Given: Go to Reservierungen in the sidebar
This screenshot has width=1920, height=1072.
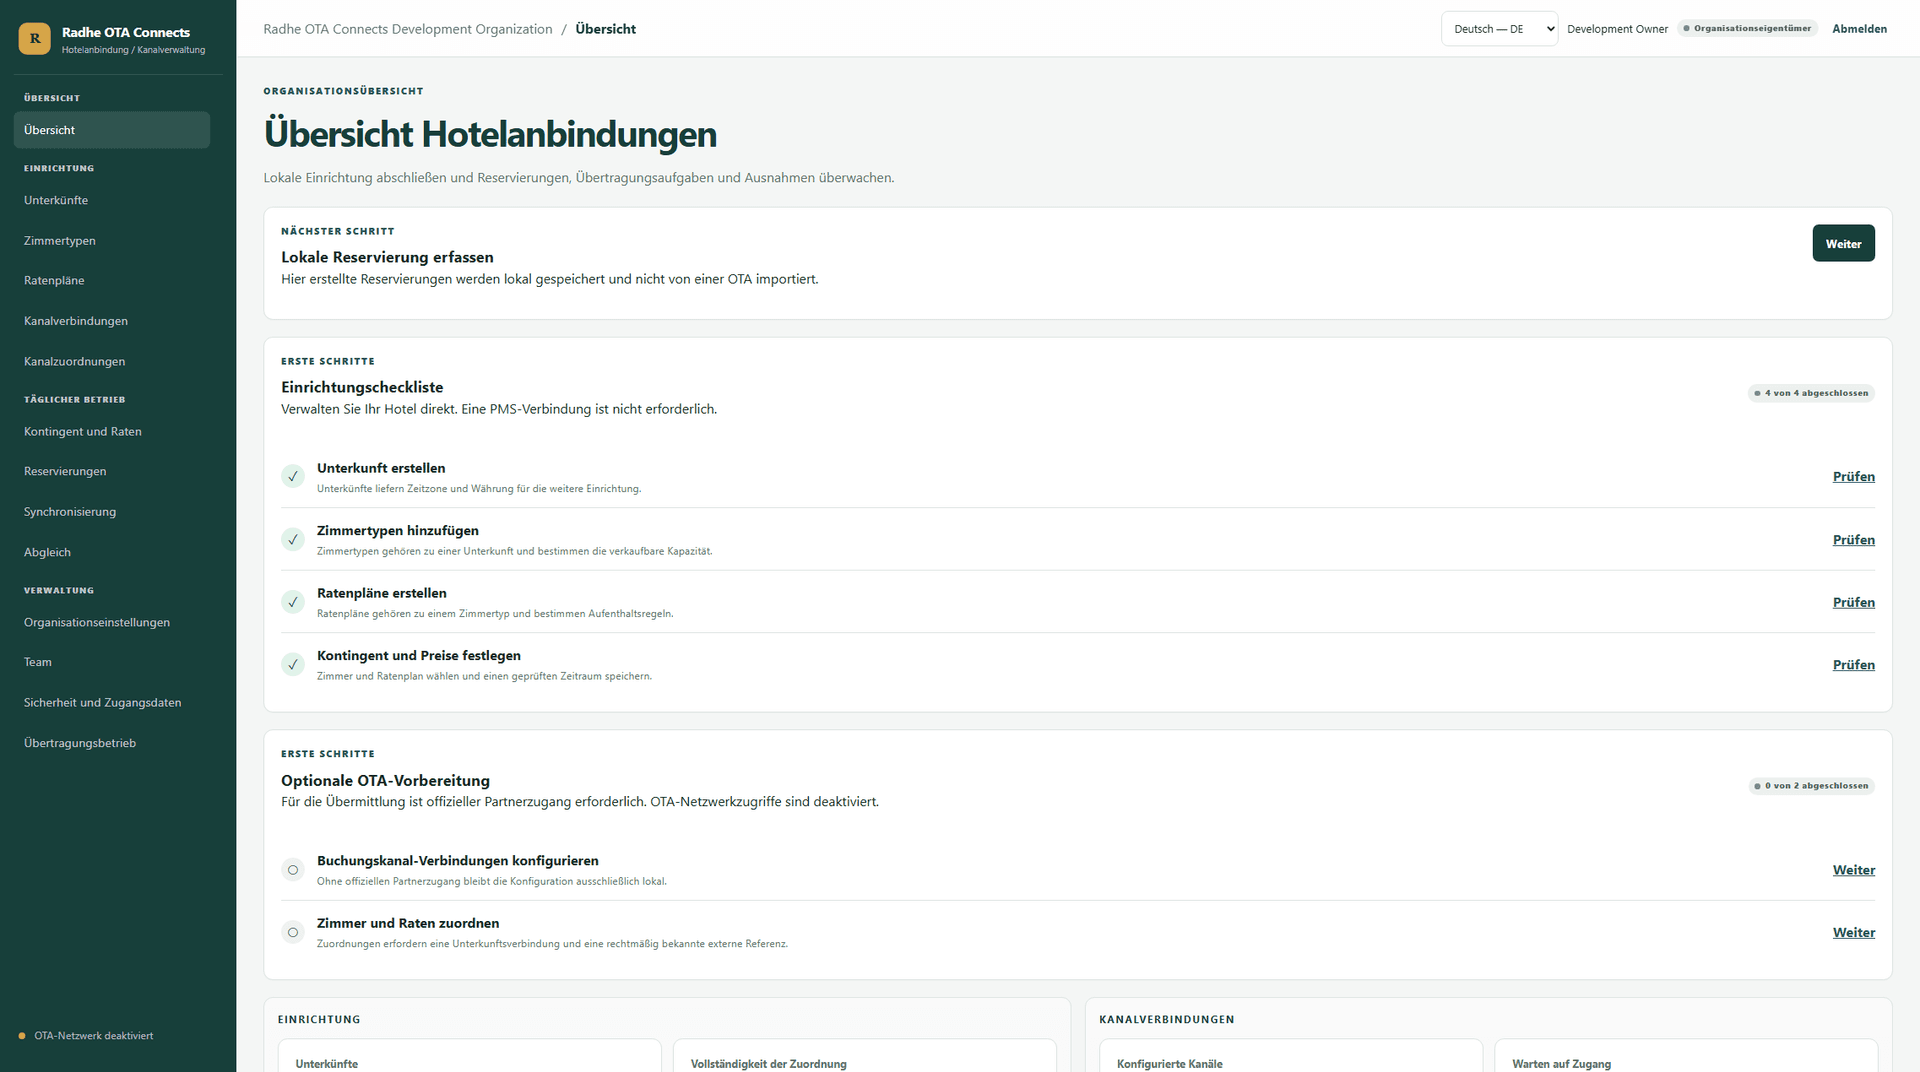Looking at the screenshot, I should (x=112, y=472).
